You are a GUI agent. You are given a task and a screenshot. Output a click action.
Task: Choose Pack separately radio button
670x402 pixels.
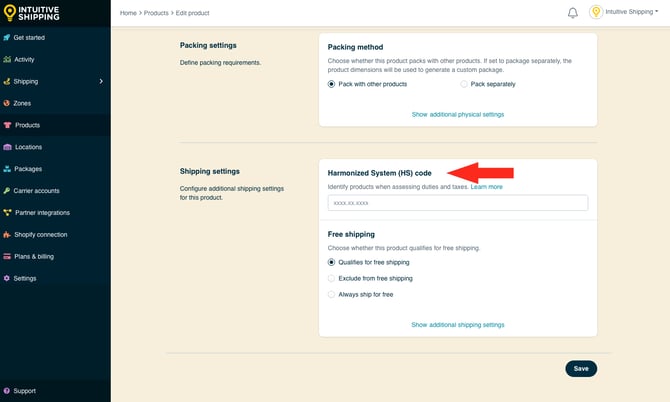pos(465,84)
